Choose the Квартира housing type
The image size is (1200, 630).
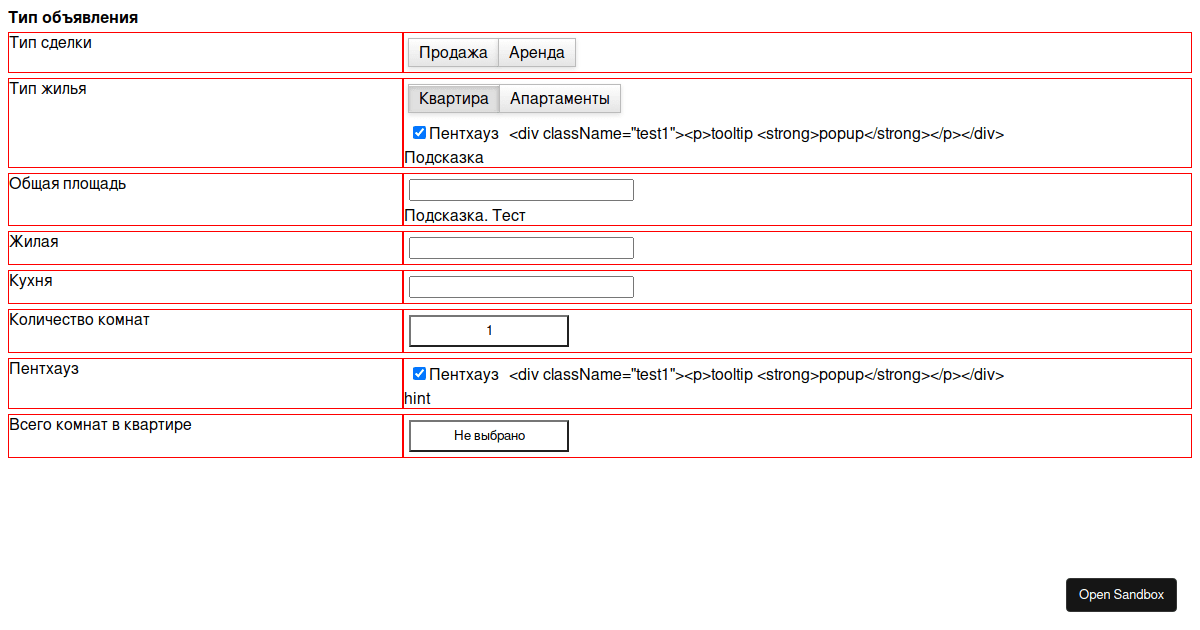[454, 99]
